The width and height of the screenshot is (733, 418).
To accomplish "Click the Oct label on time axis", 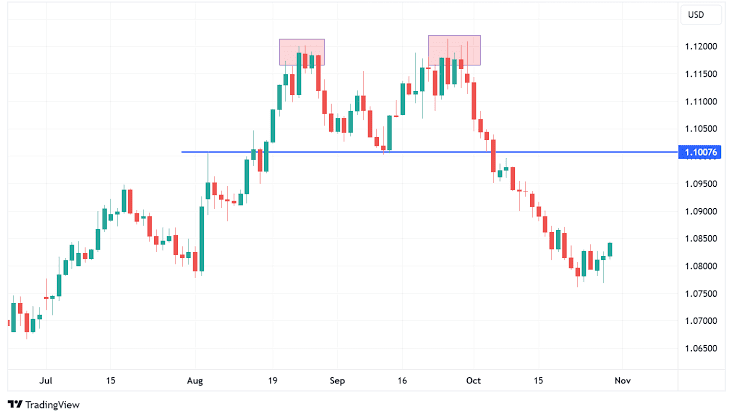I will pos(474,381).
